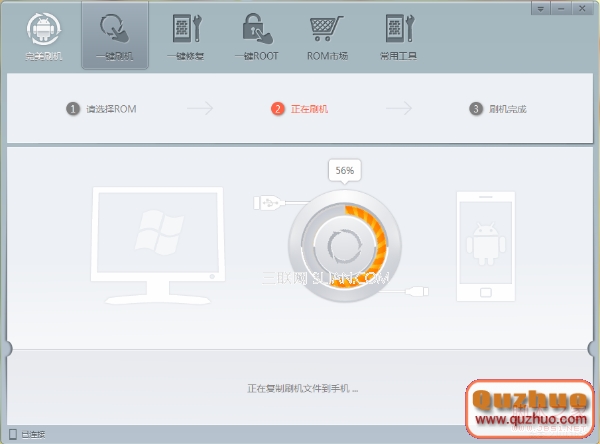Open the ROM市场 shopping cart tab
The height and width of the screenshot is (444, 600).
pyautogui.click(x=327, y=37)
